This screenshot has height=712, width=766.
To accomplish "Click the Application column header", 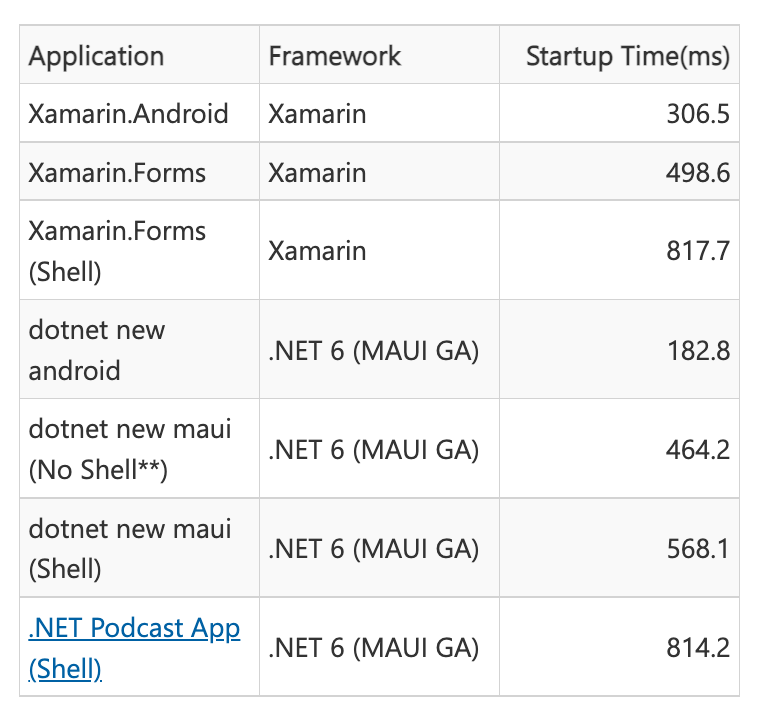I will [96, 56].
